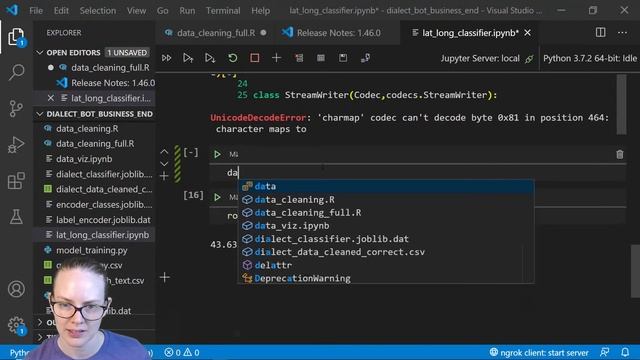Close the lat_long_classifier.ipynb tab
This screenshot has width=640, height=360.
528,33
